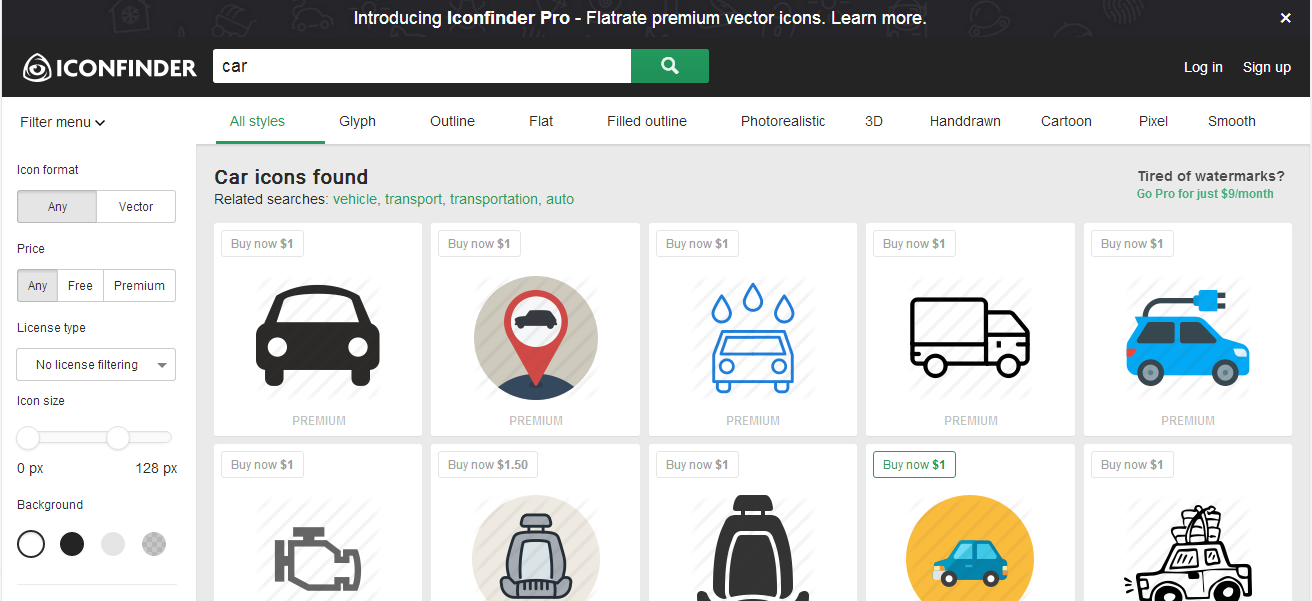Switch to the Flat style tab

point(541,121)
